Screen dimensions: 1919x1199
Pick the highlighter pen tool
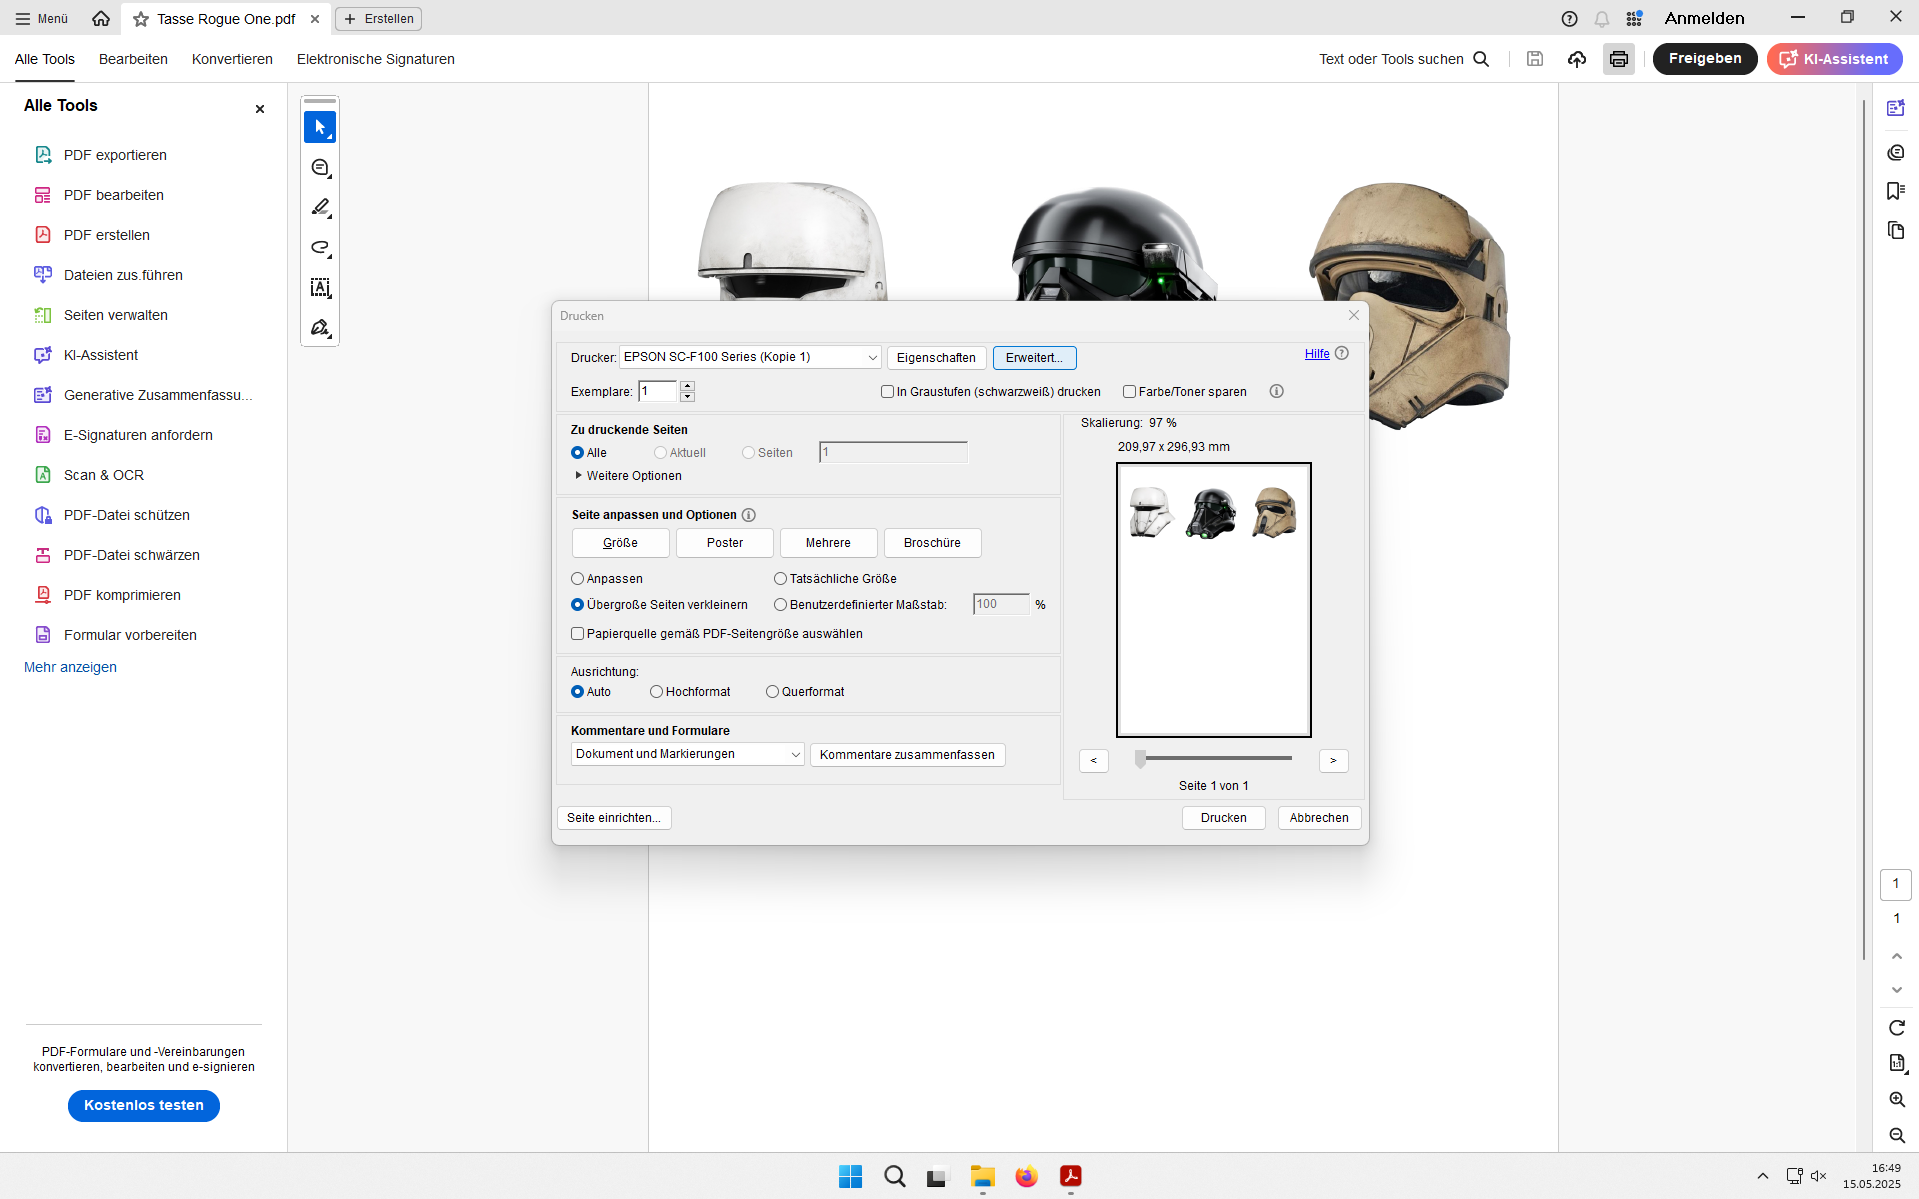click(320, 208)
